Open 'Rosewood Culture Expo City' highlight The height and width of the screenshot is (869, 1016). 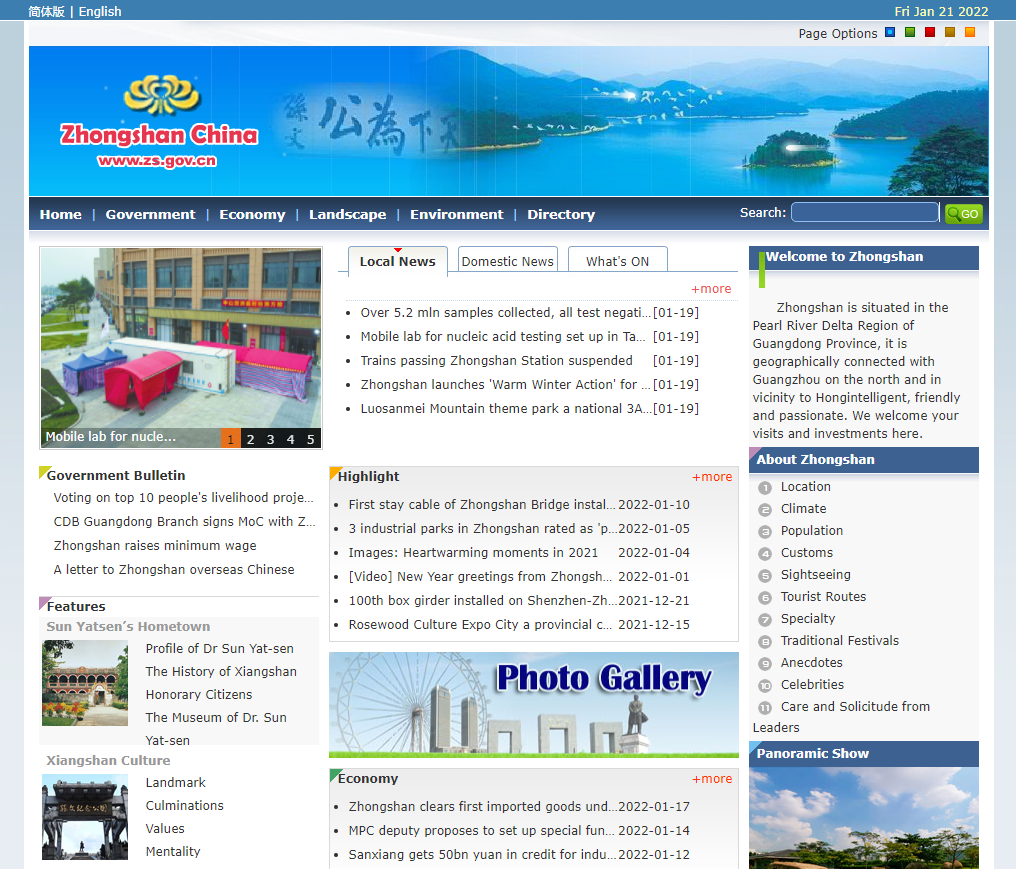pos(480,625)
